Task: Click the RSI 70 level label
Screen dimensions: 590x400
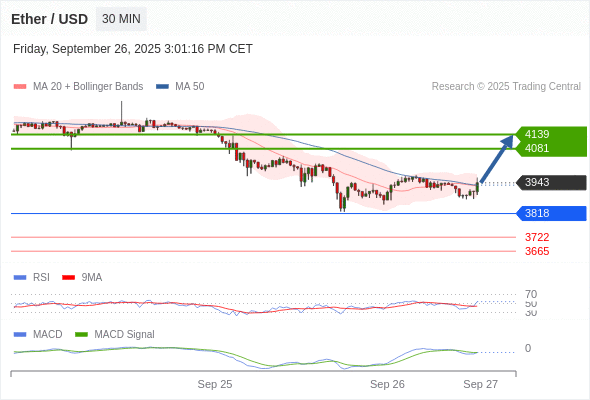Action: click(x=531, y=294)
